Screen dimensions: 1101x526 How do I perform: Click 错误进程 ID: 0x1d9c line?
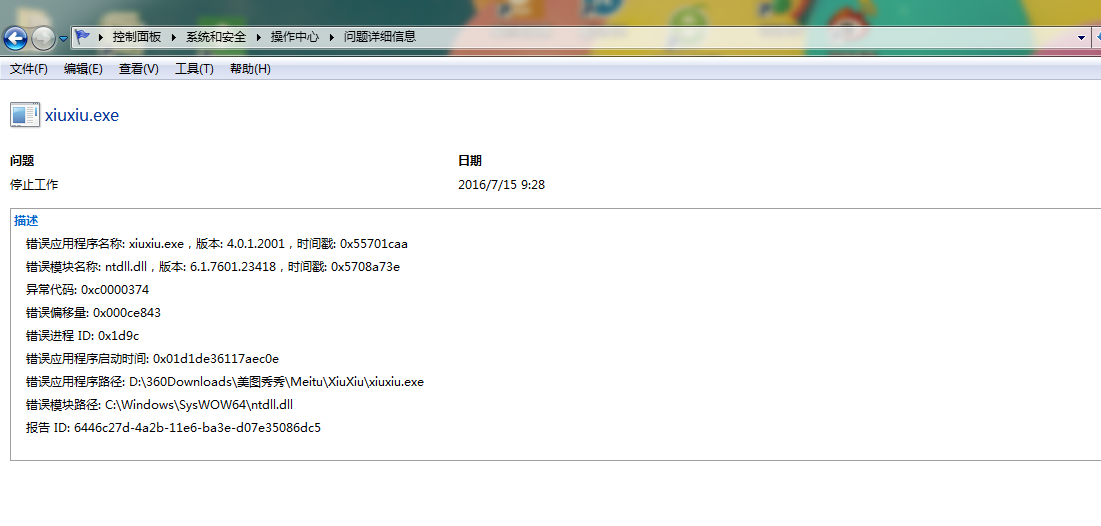[83, 336]
